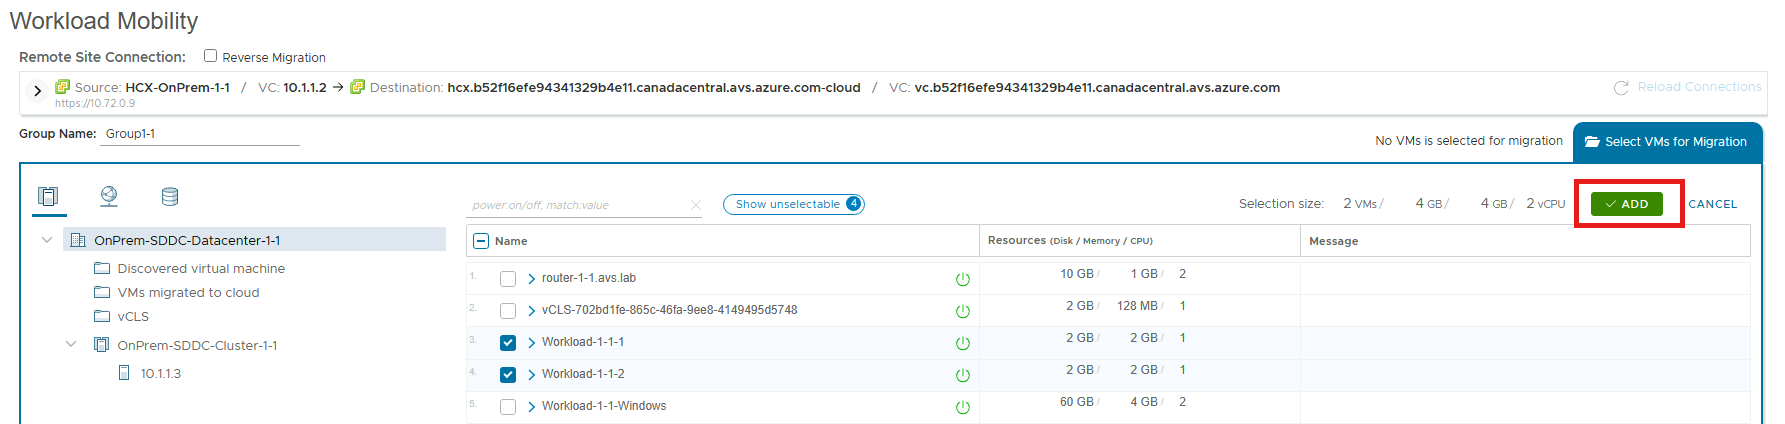Image resolution: width=1785 pixels, height=424 pixels.
Task: Click the CANCEL link
Action: (x=1712, y=204)
